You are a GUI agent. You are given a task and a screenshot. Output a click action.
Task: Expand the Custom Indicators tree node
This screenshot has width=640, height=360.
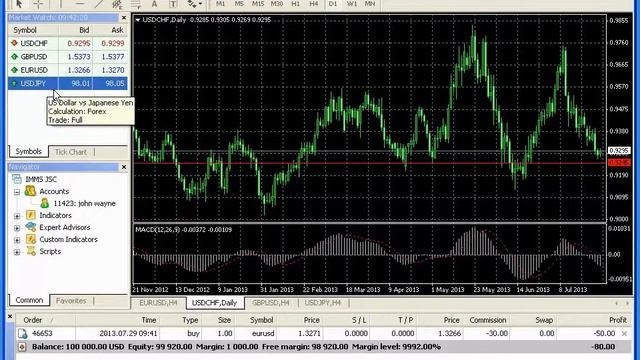click(x=17, y=240)
